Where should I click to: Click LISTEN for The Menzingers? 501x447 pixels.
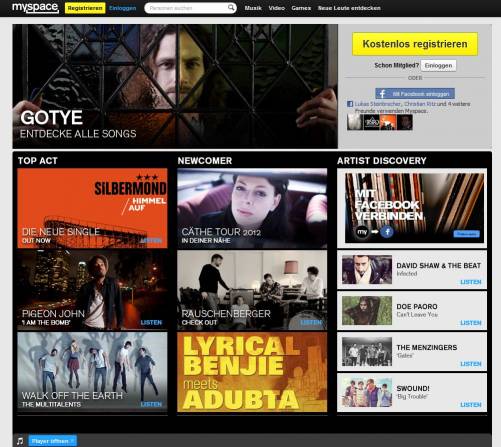471,364
